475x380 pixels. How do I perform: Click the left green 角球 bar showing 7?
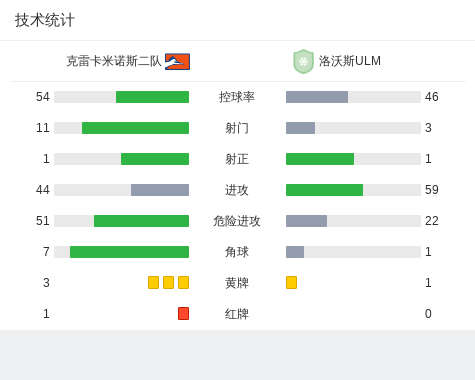tap(129, 252)
